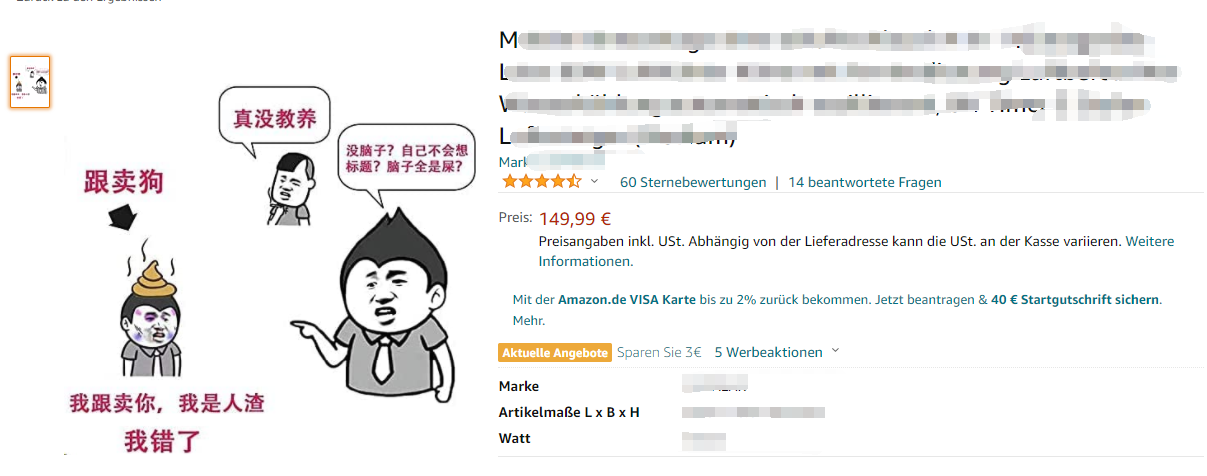Image resolution: width=1207 pixels, height=476 pixels.
Task: Expand the star rating breakdown chevron
Action: tap(595, 182)
